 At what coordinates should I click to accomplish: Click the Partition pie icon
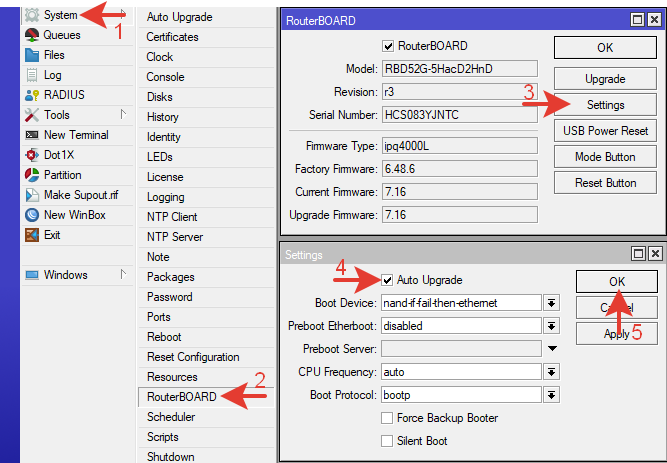(32, 175)
